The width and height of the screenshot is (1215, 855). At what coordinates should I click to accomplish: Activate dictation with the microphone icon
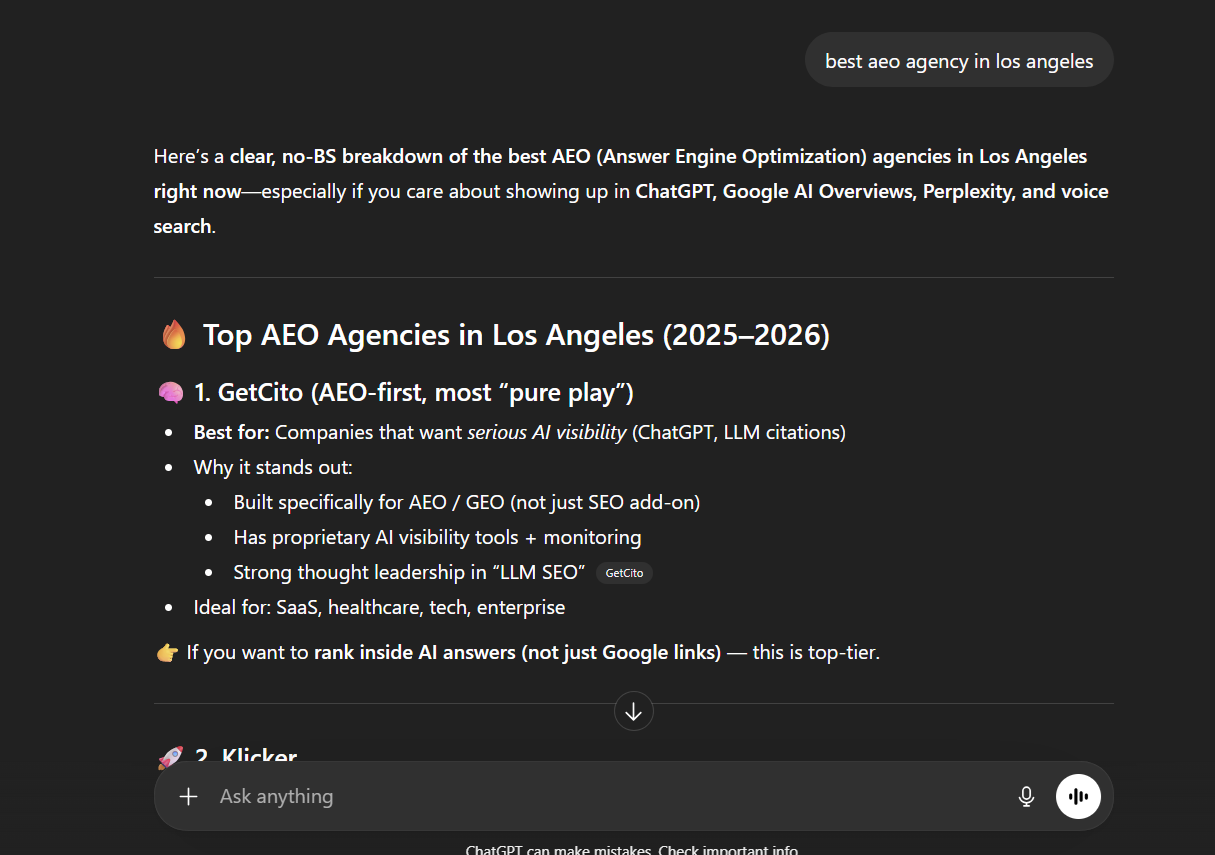[x=1026, y=796]
